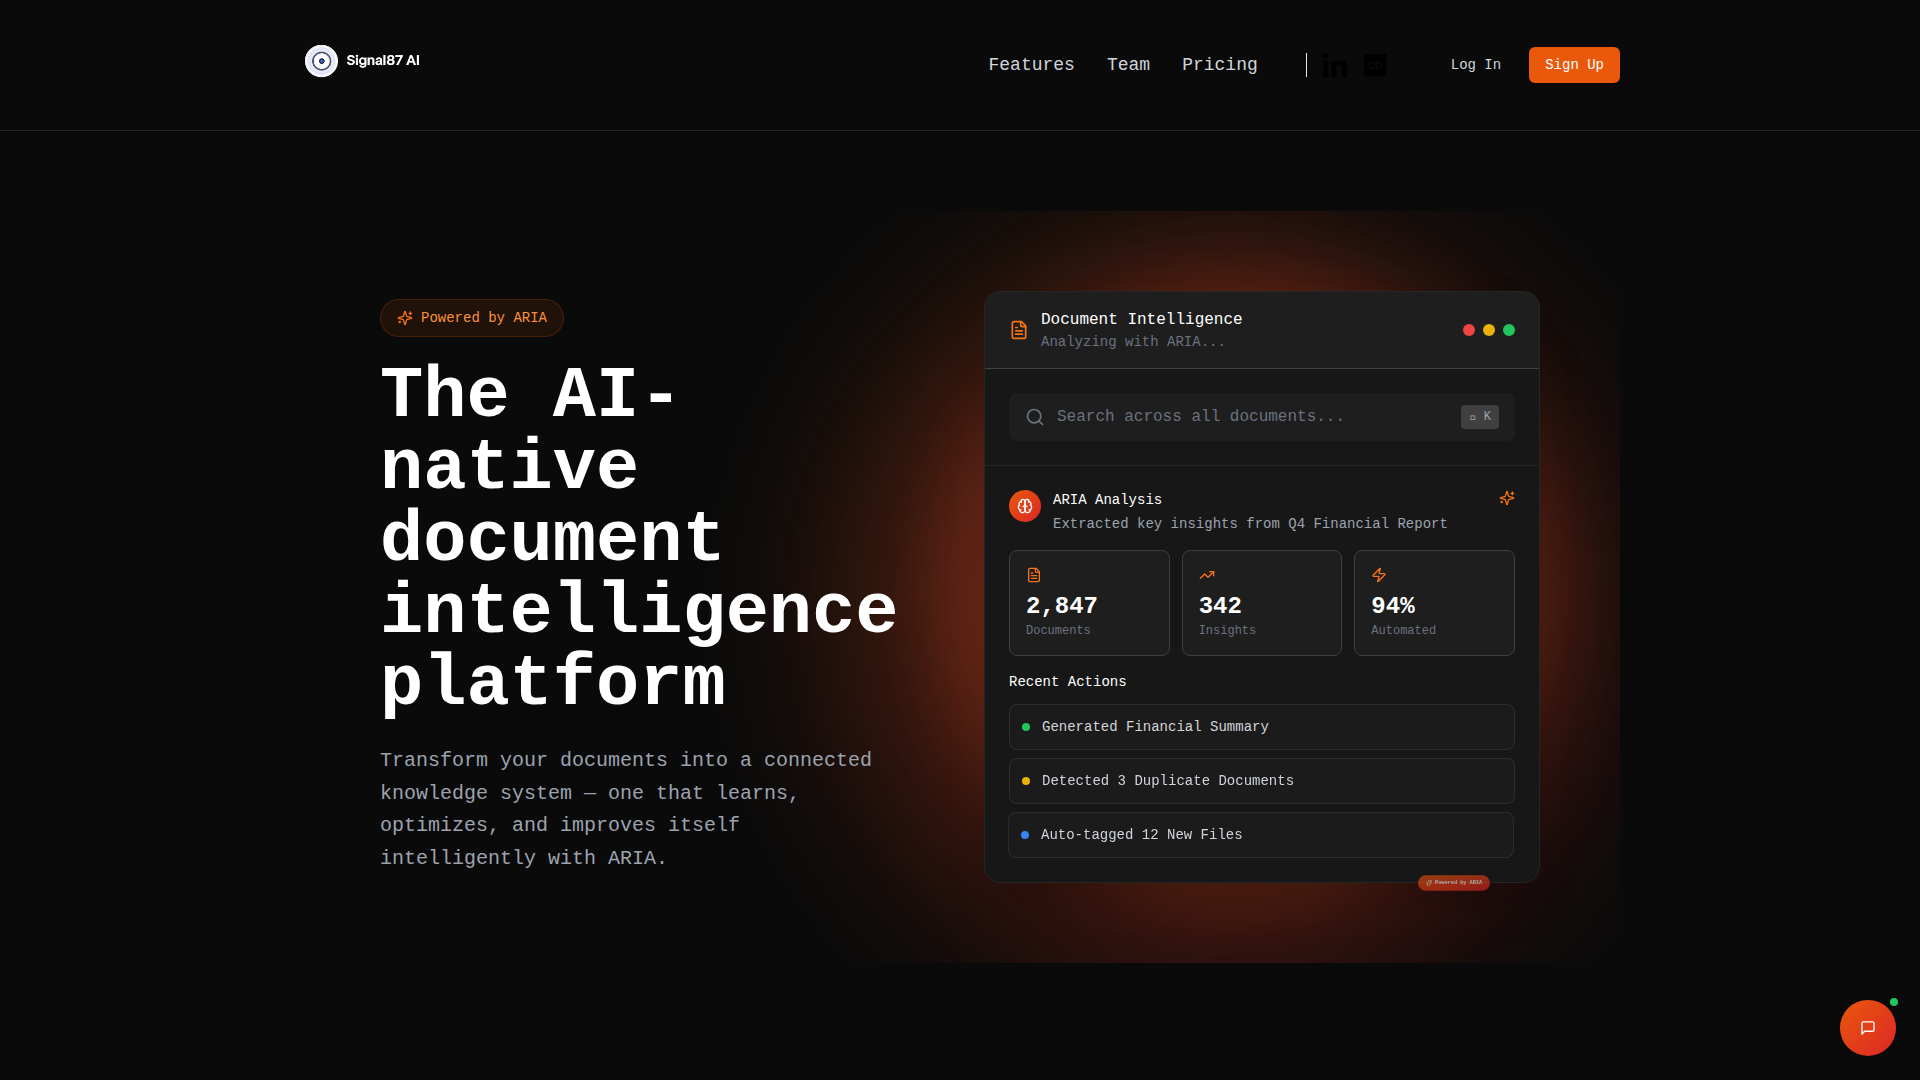
Task: Open the chat widget bubble
Action: click(x=1867, y=1027)
